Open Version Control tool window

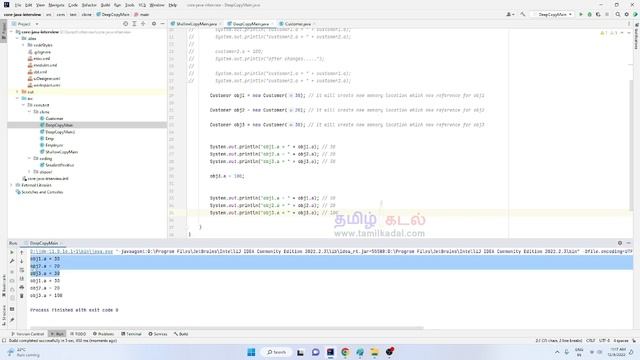[28, 334]
